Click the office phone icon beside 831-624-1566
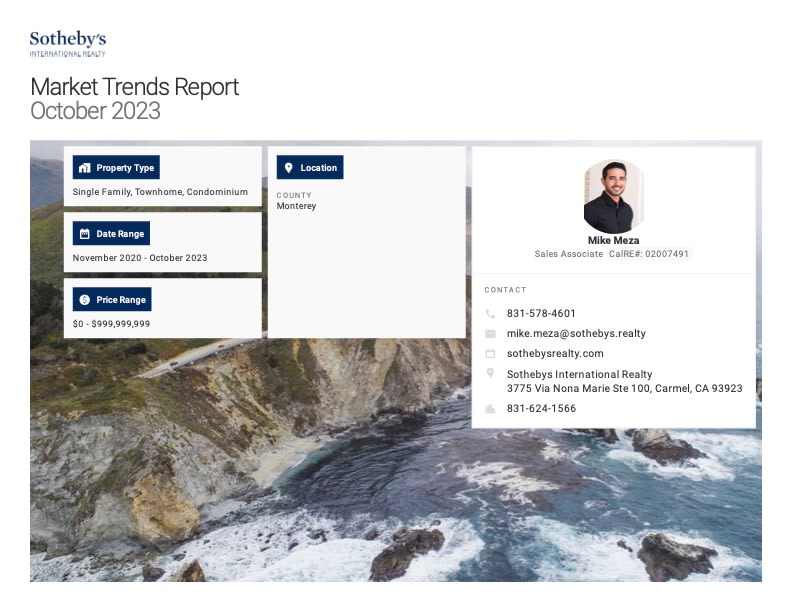 490,409
